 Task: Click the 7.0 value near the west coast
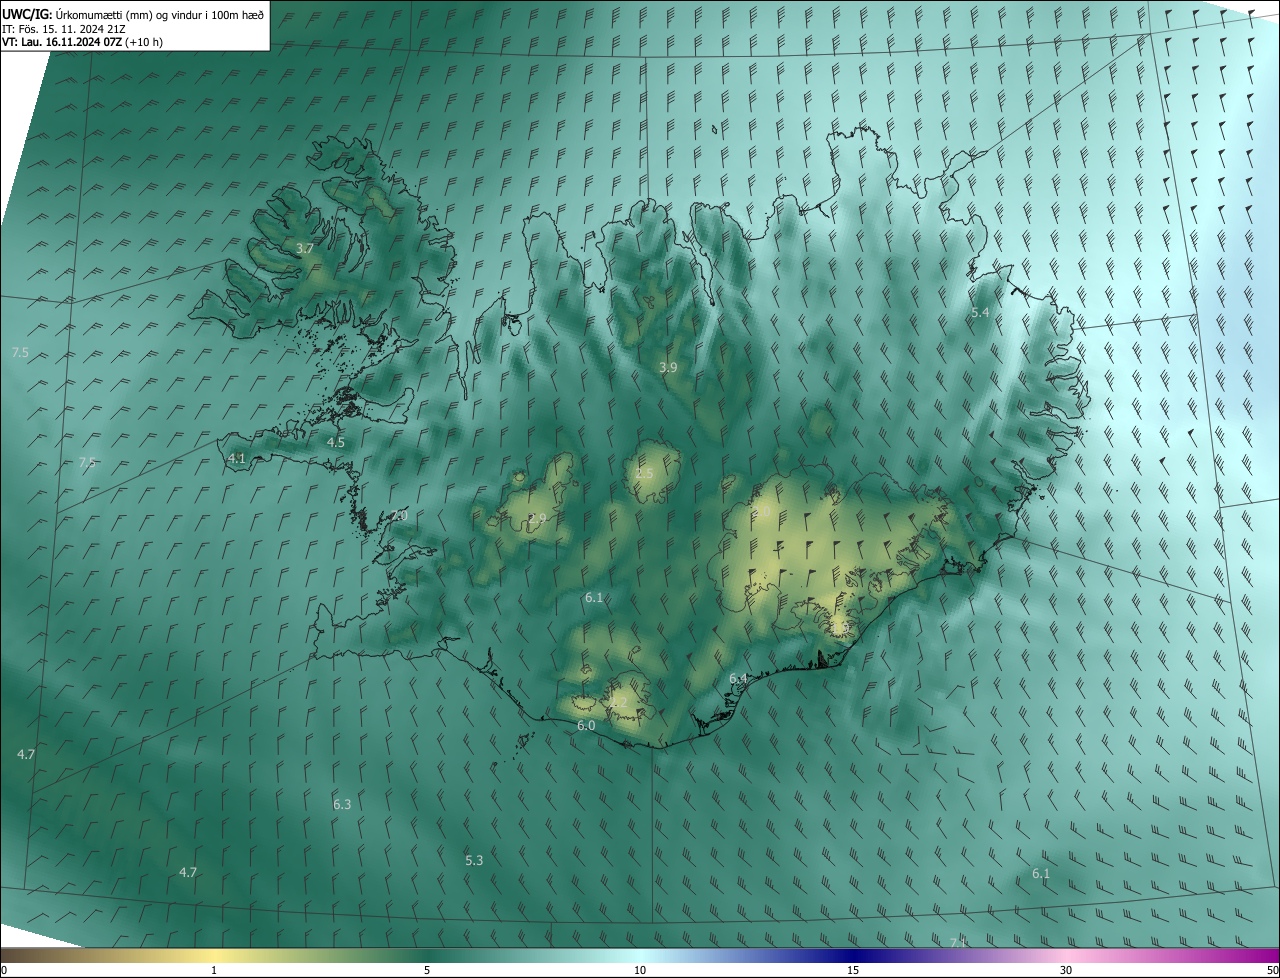[399, 515]
